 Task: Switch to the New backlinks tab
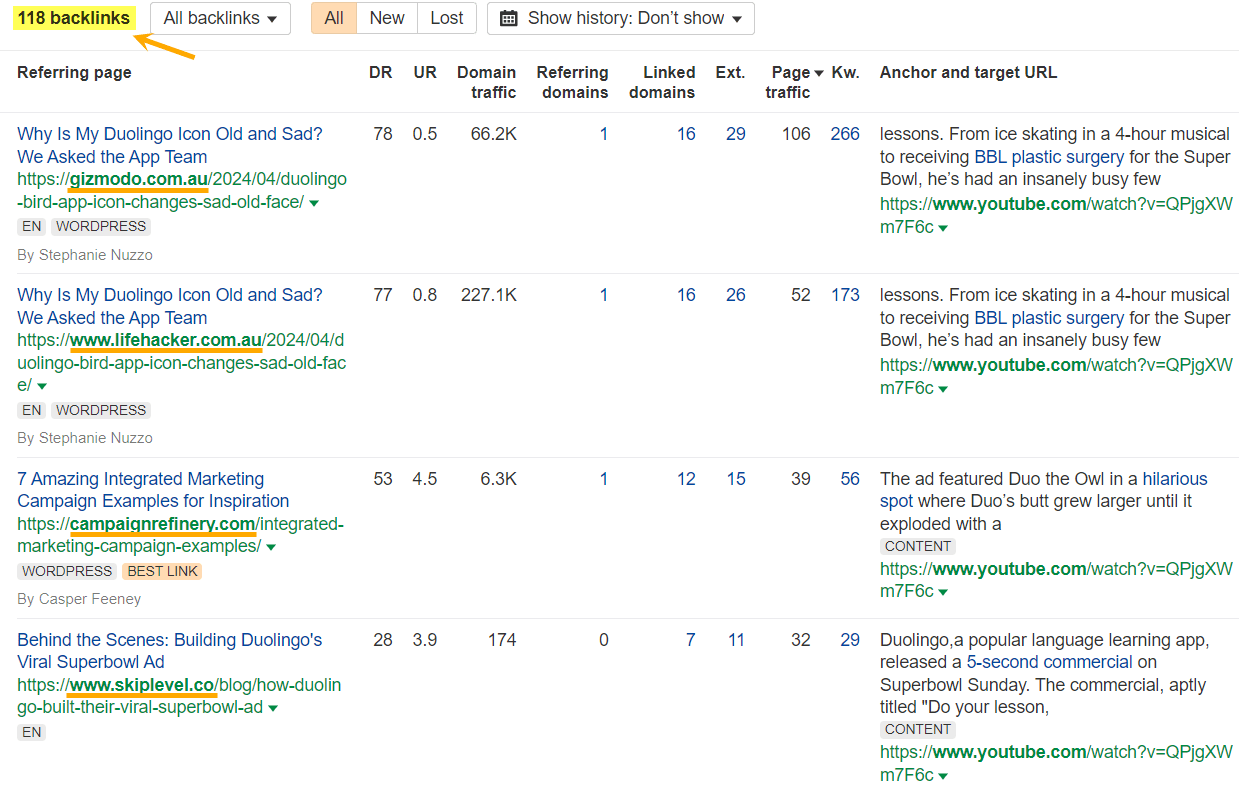pyautogui.click(x=386, y=18)
